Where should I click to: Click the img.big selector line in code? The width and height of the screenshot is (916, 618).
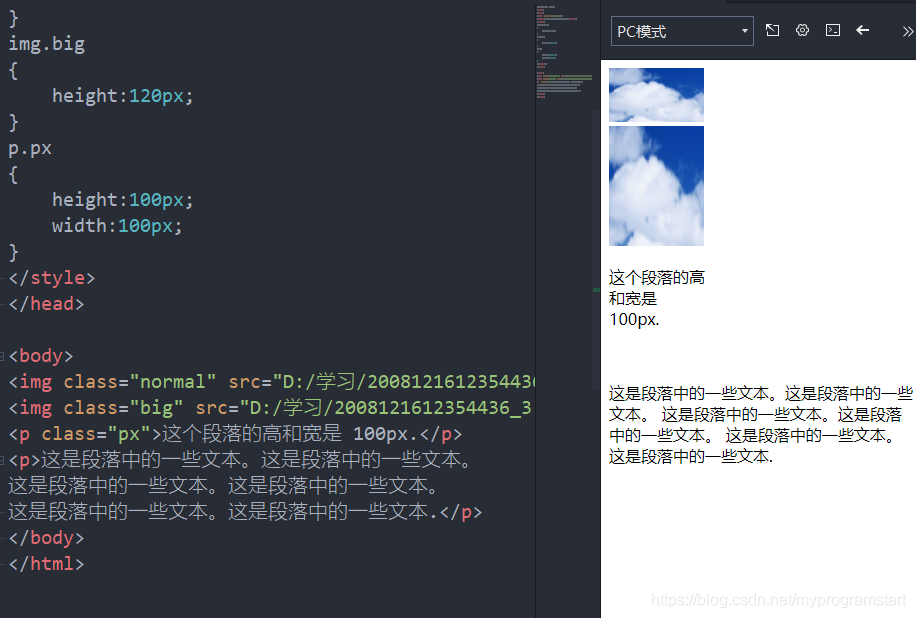coord(47,44)
